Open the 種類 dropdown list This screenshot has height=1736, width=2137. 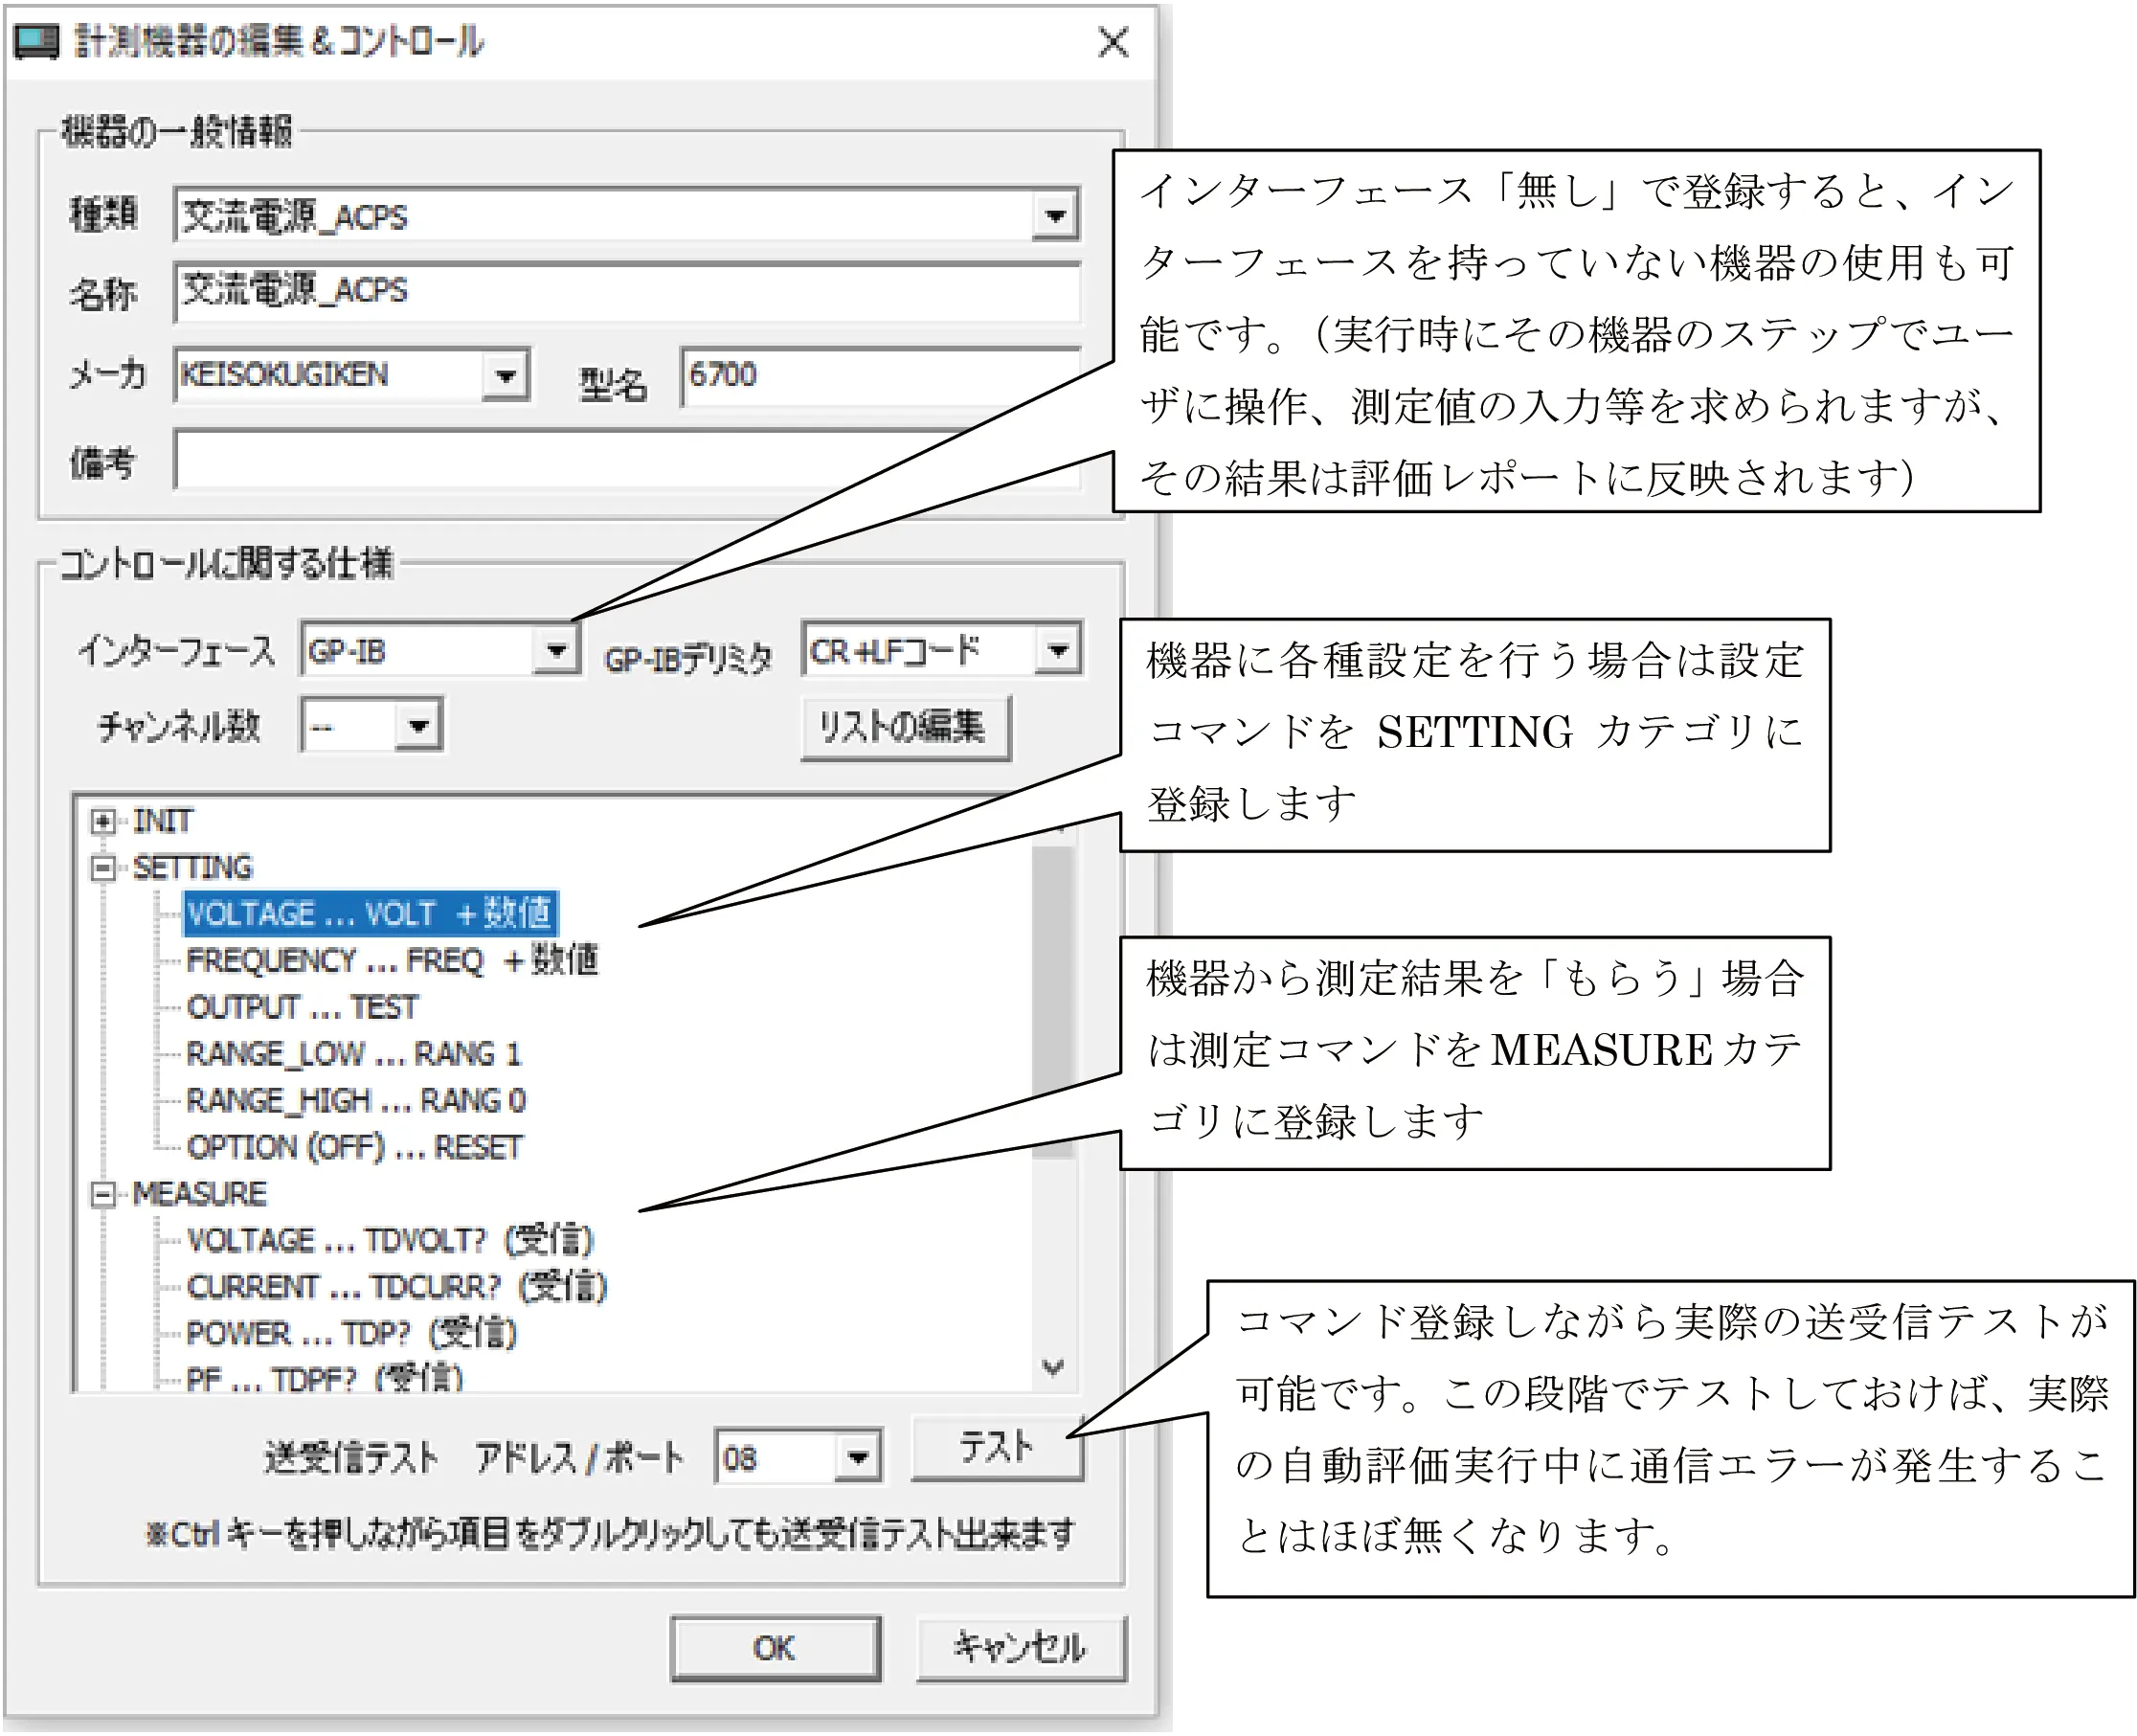(x=1055, y=215)
